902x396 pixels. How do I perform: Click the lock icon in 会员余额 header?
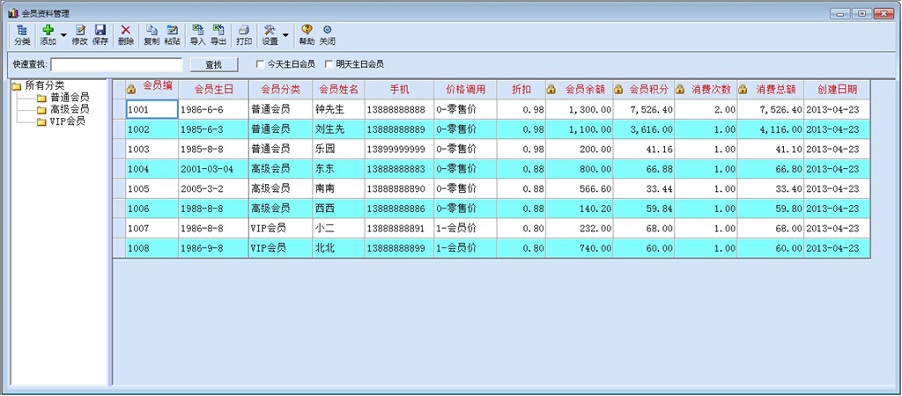click(551, 89)
